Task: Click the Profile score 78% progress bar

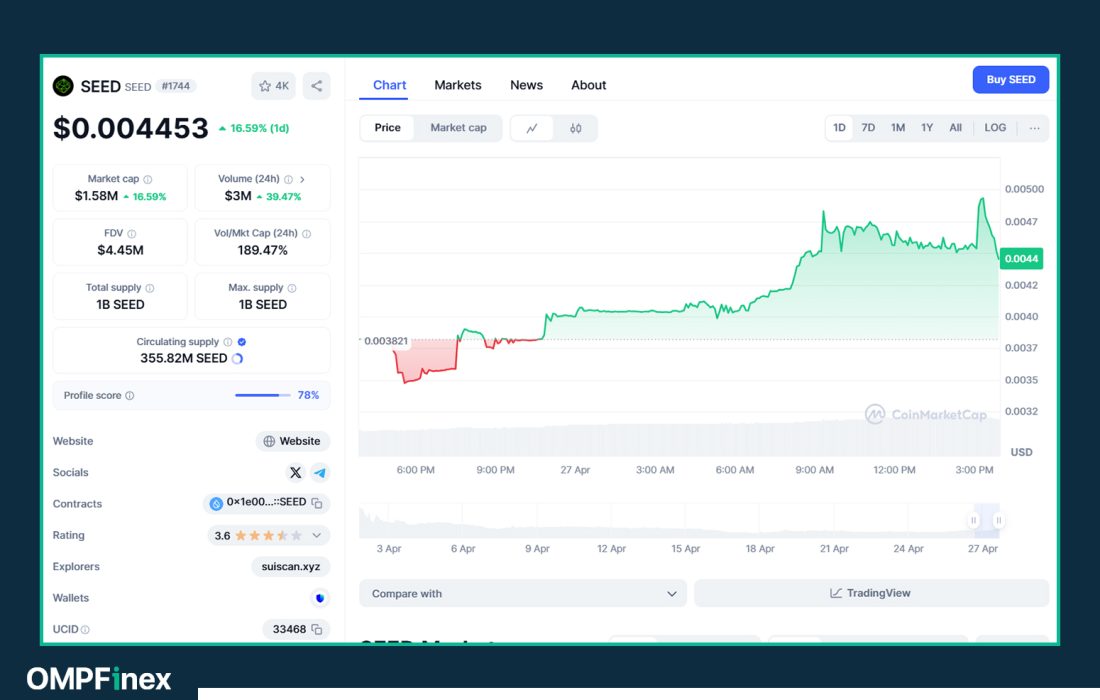Action: (x=262, y=396)
